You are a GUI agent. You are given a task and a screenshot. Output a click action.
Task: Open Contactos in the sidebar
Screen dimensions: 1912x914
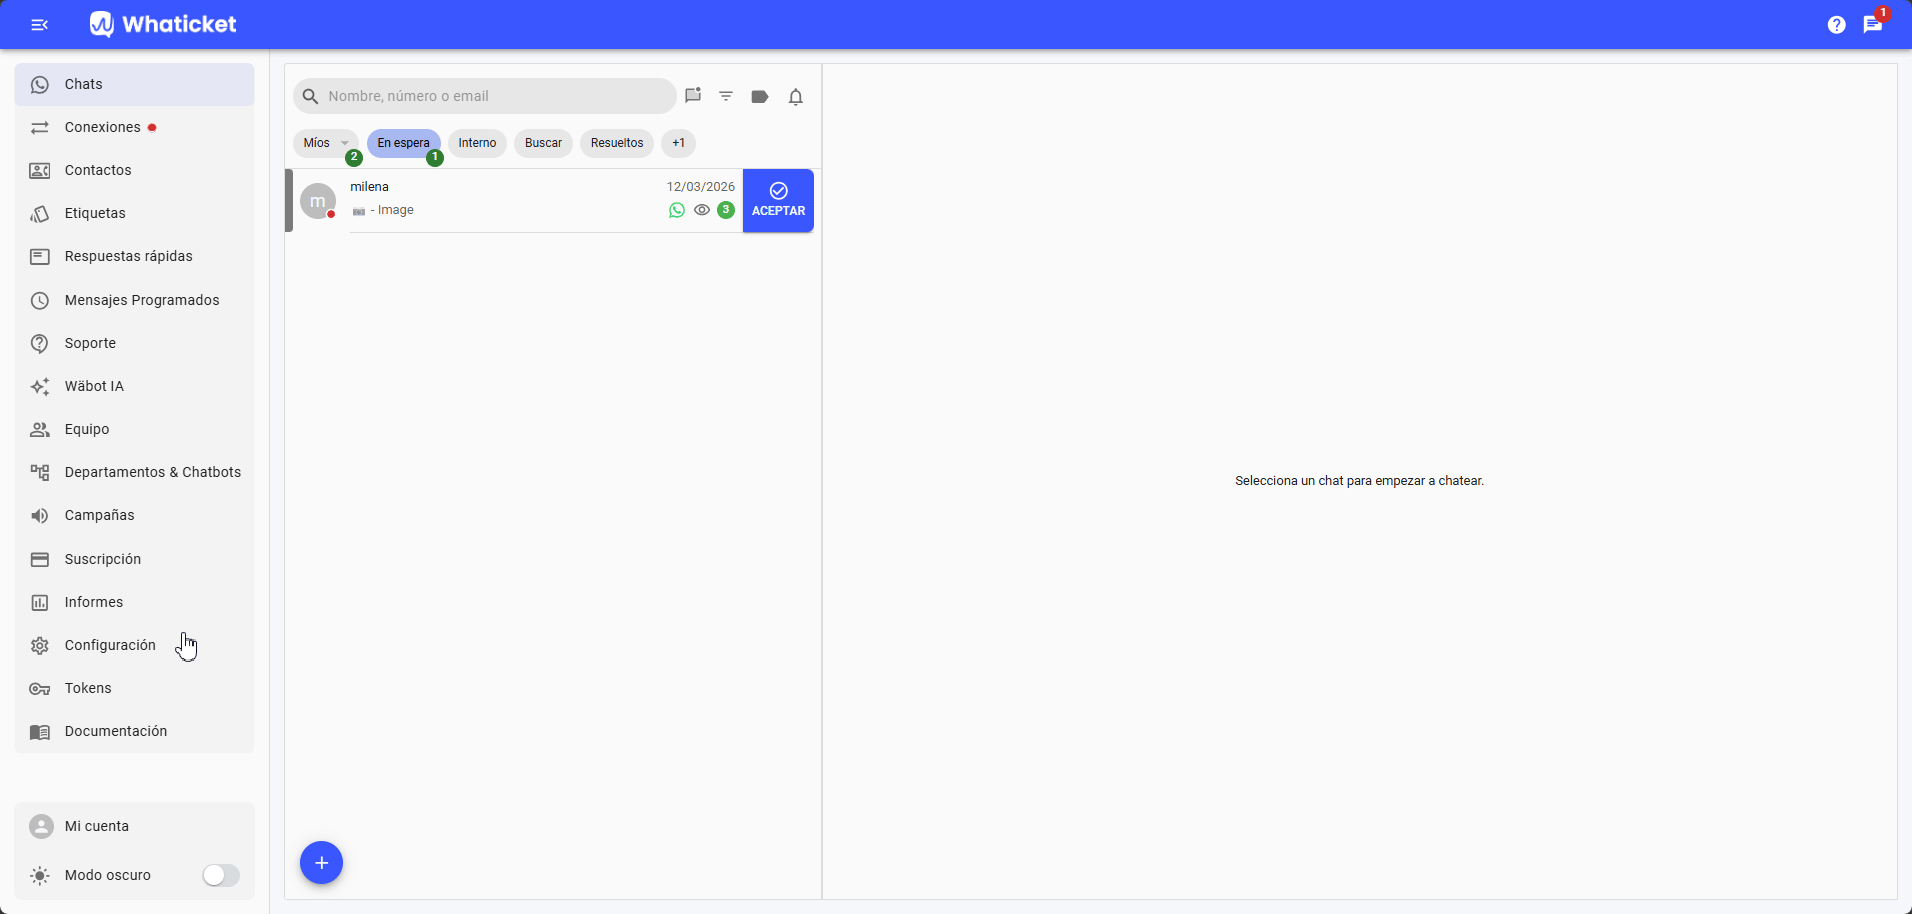(x=135, y=170)
